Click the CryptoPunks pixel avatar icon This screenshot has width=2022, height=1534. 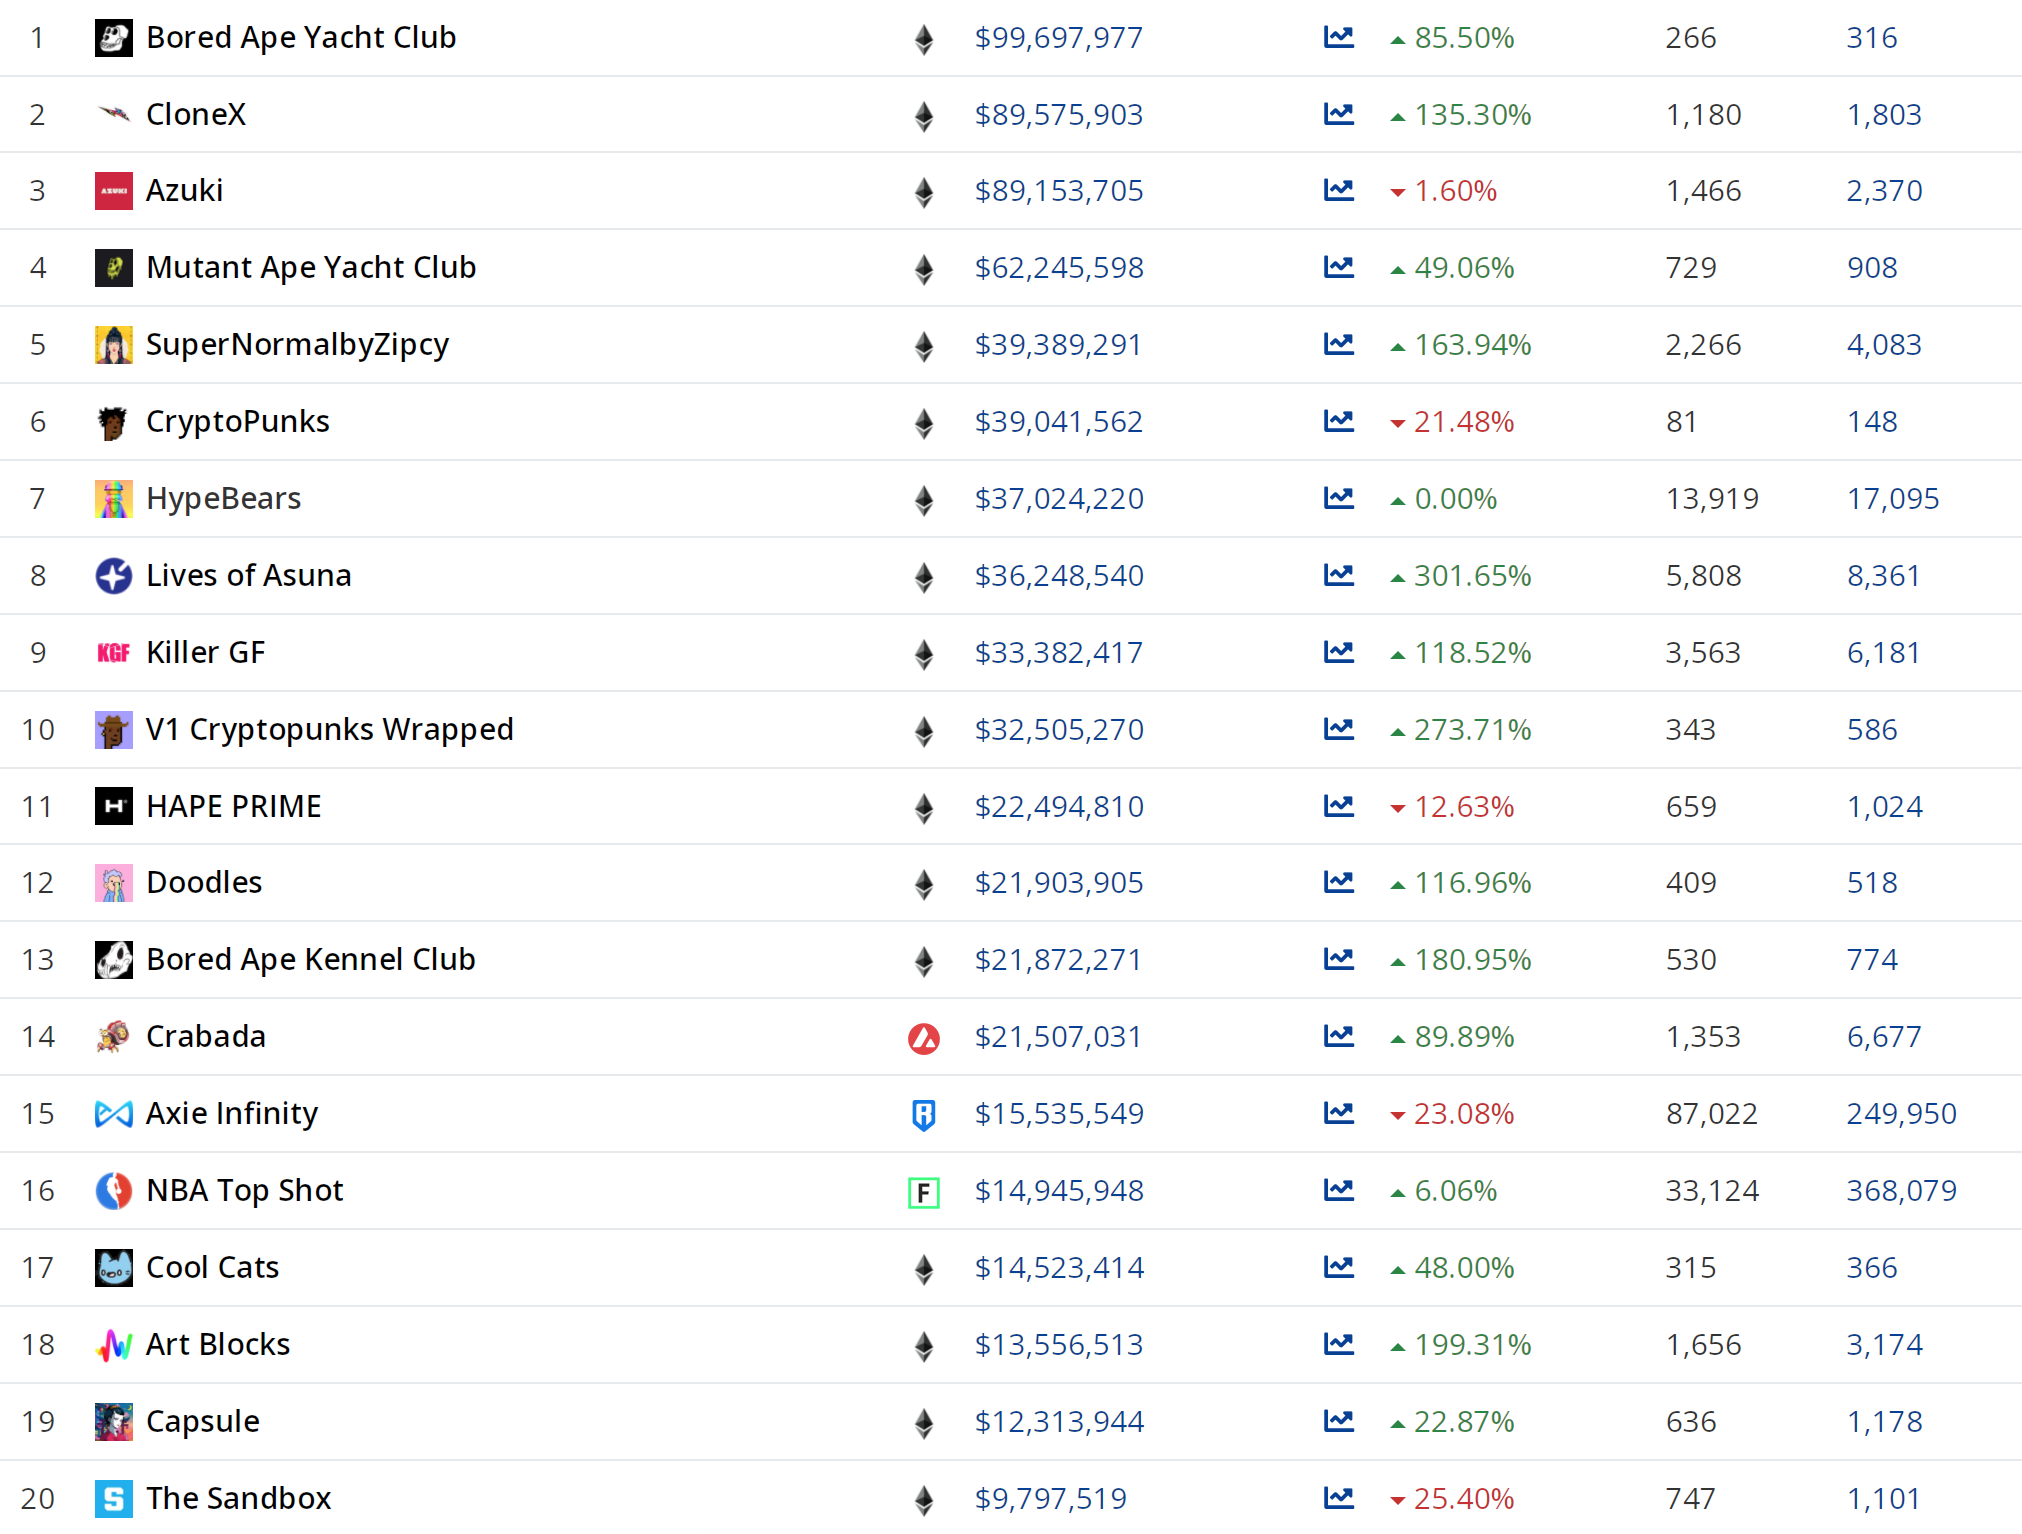113,422
